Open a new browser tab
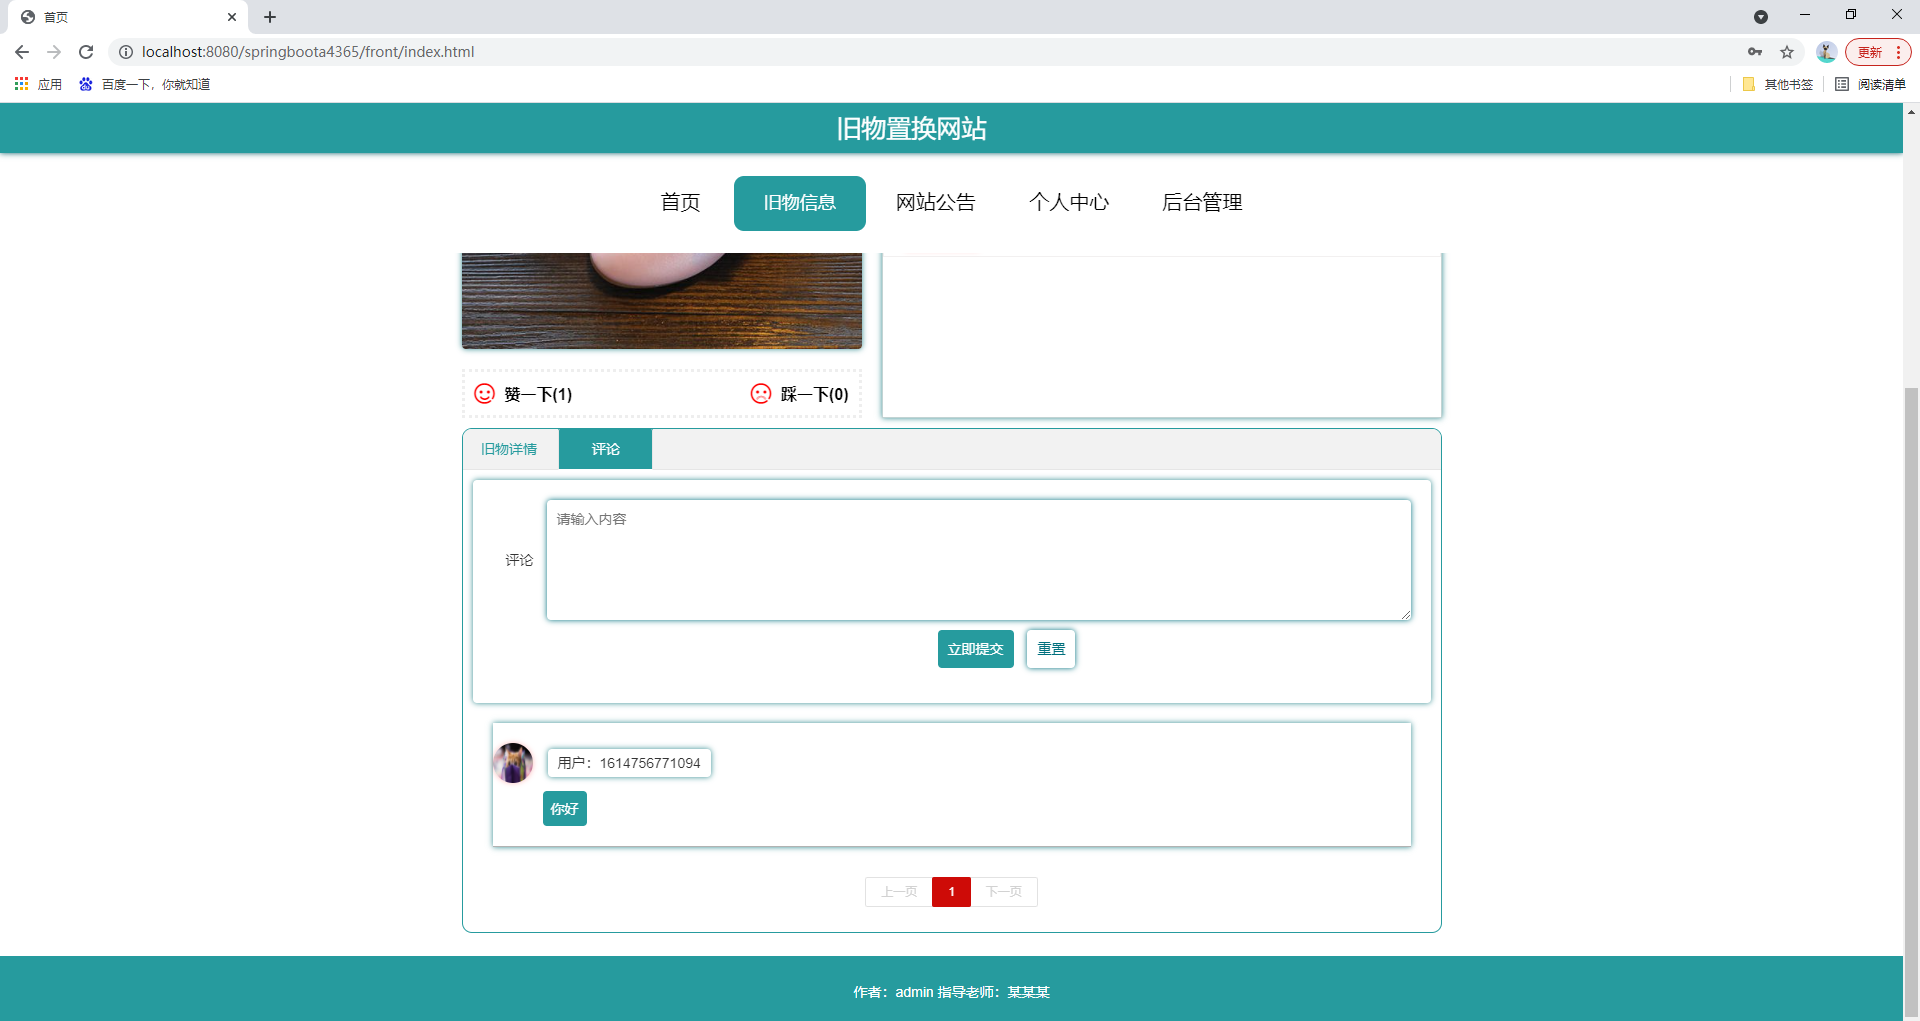The image size is (1920, 1021). [x=270, y=17]
